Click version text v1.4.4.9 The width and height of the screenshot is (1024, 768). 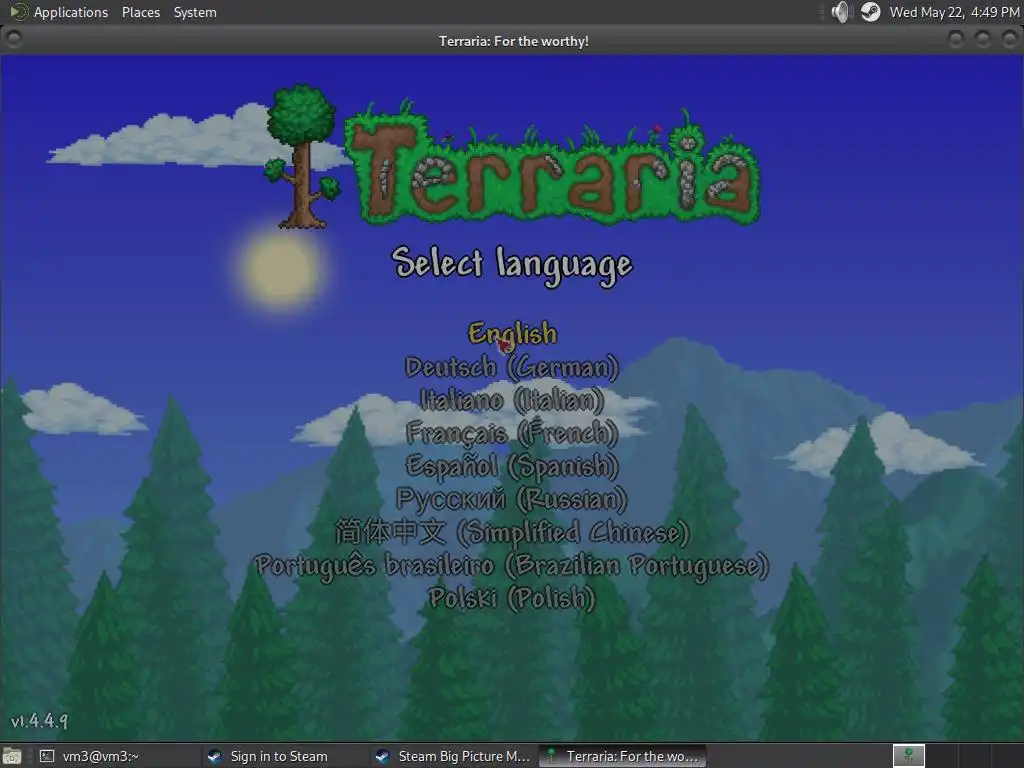[x=39, y=721]
